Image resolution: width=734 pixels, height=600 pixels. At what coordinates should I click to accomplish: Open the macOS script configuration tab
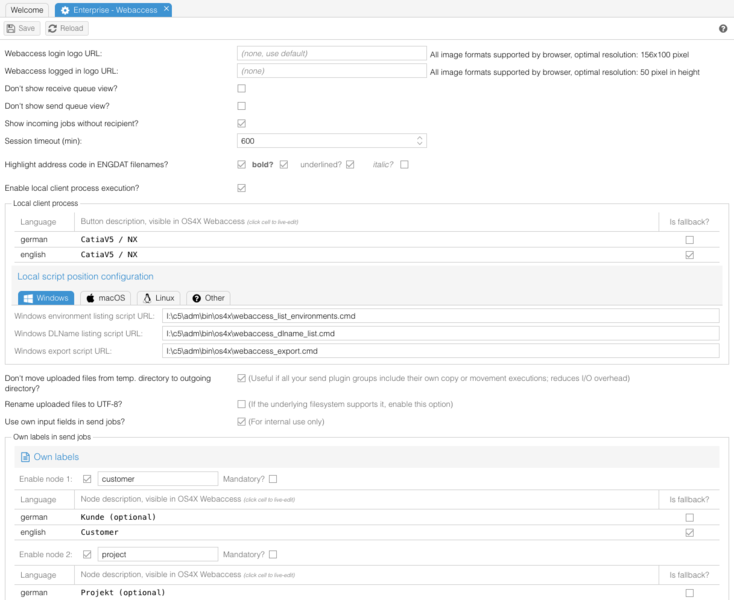point(104,298)
